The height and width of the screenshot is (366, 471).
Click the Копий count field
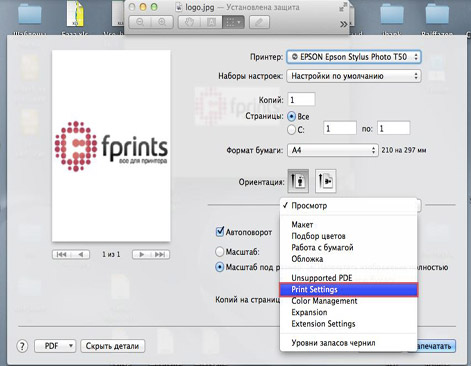coord(301,99)
